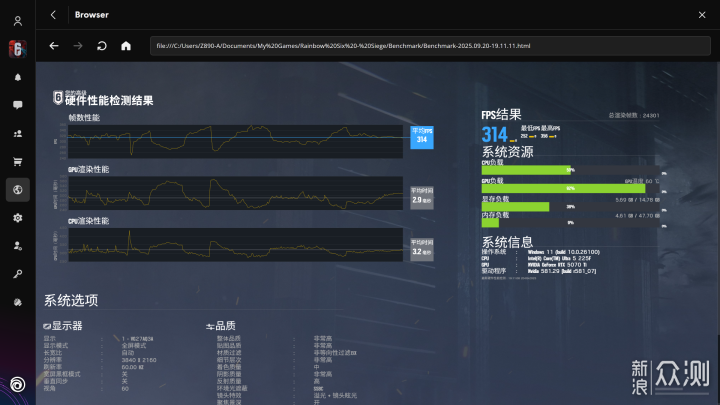Viewport: 720px width, 405px height.
Task: Click the '系统信息' heading
Action: point(507,242)
